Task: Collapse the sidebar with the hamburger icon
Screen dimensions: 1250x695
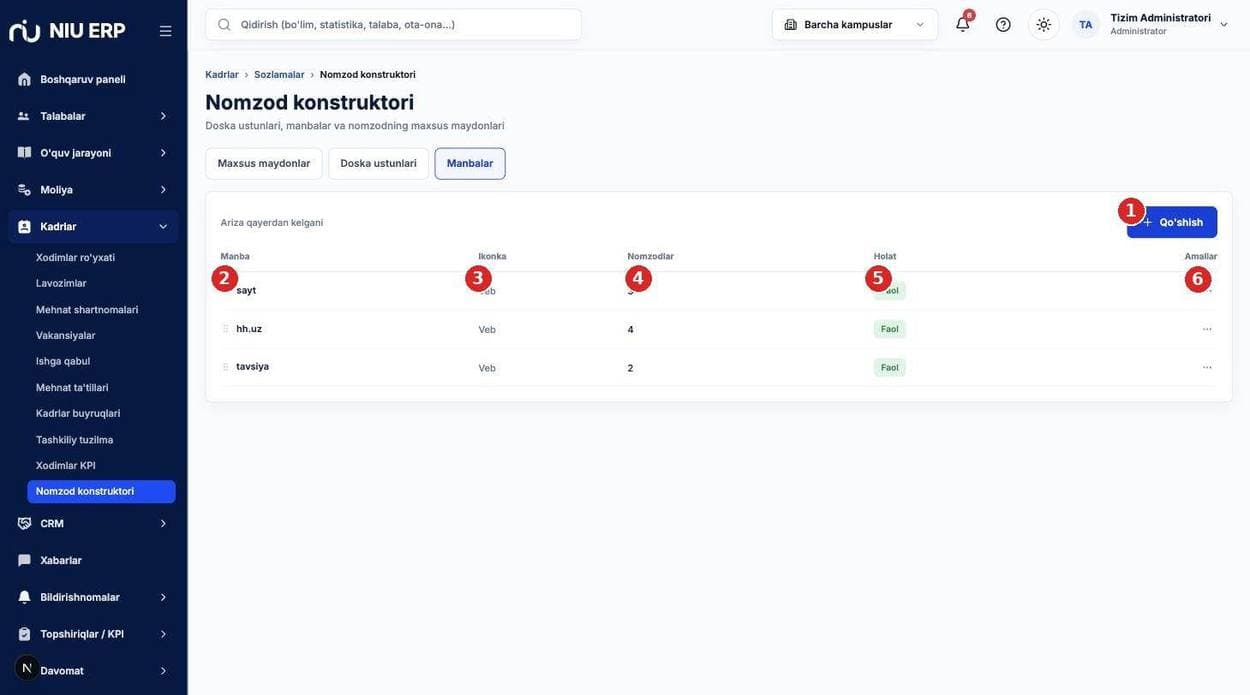Action: (165, 31)
